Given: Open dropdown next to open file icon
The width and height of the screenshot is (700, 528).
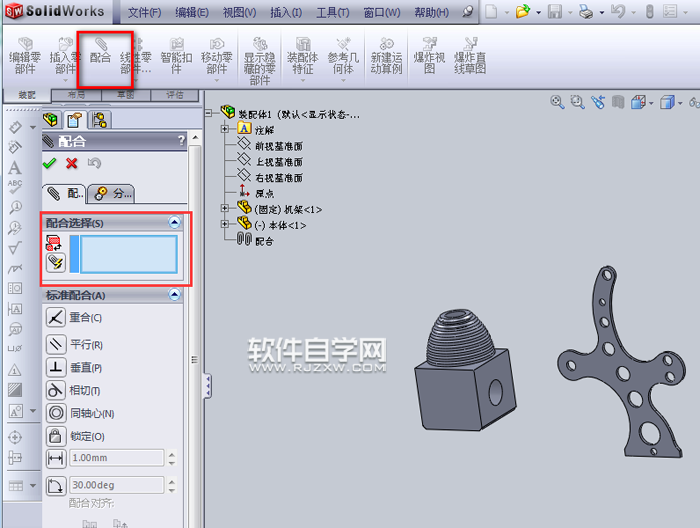Looking at the screenshot, I should pos(538,12).
